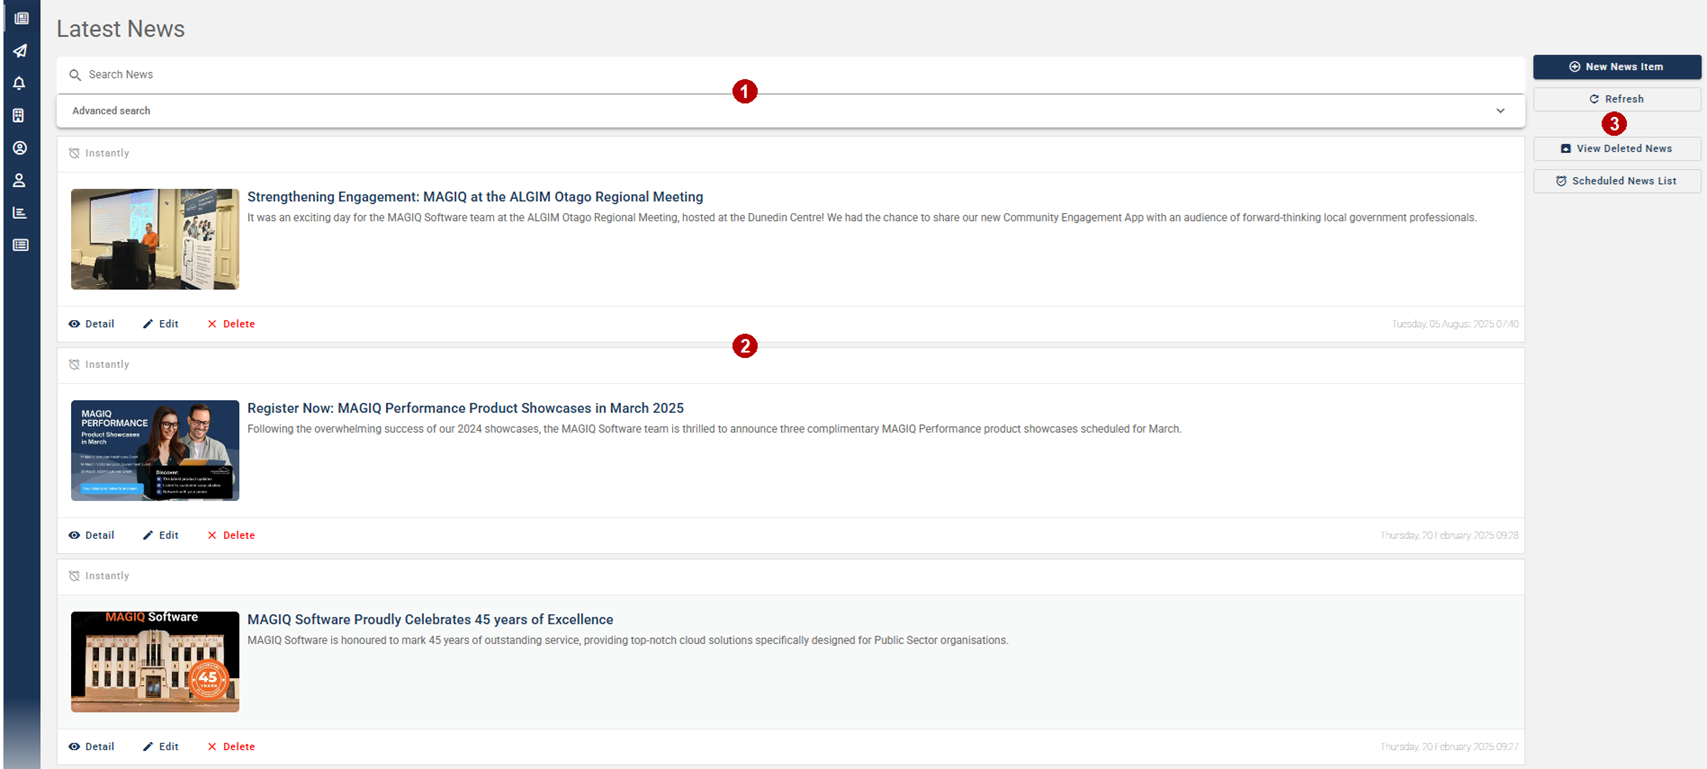Edit the Performance Product Showcases news item

click(x=160, y=535)
